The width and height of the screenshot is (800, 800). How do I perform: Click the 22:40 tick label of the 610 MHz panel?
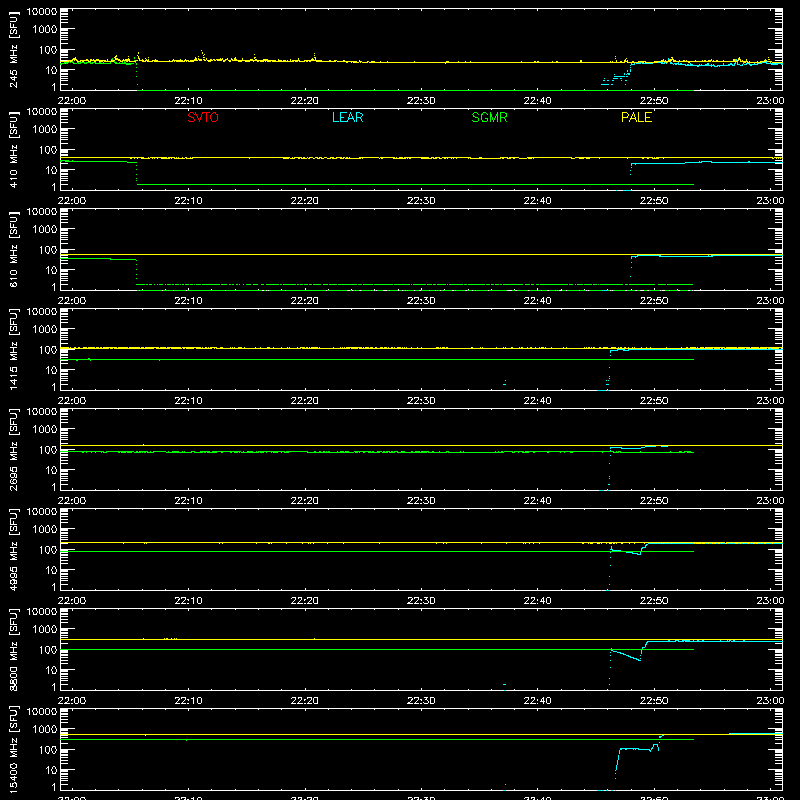click(537, 301)
